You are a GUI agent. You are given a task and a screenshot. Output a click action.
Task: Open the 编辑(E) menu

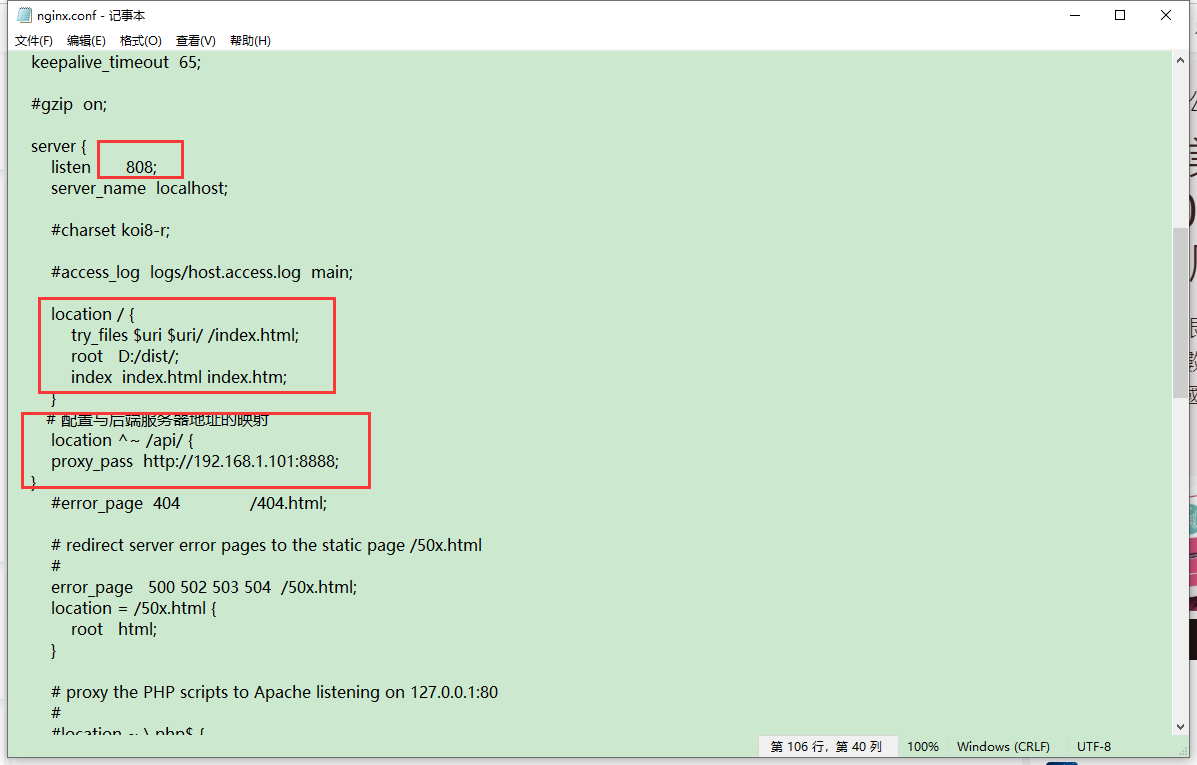pos(86,40)
